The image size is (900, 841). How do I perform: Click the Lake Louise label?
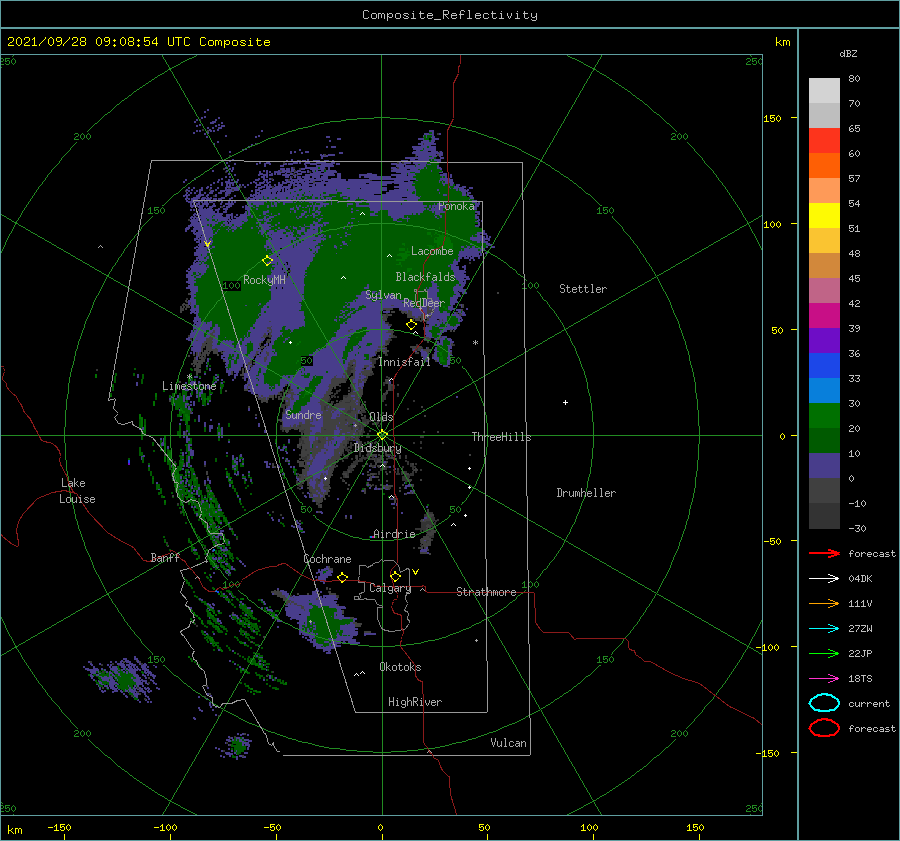point(77,491)
